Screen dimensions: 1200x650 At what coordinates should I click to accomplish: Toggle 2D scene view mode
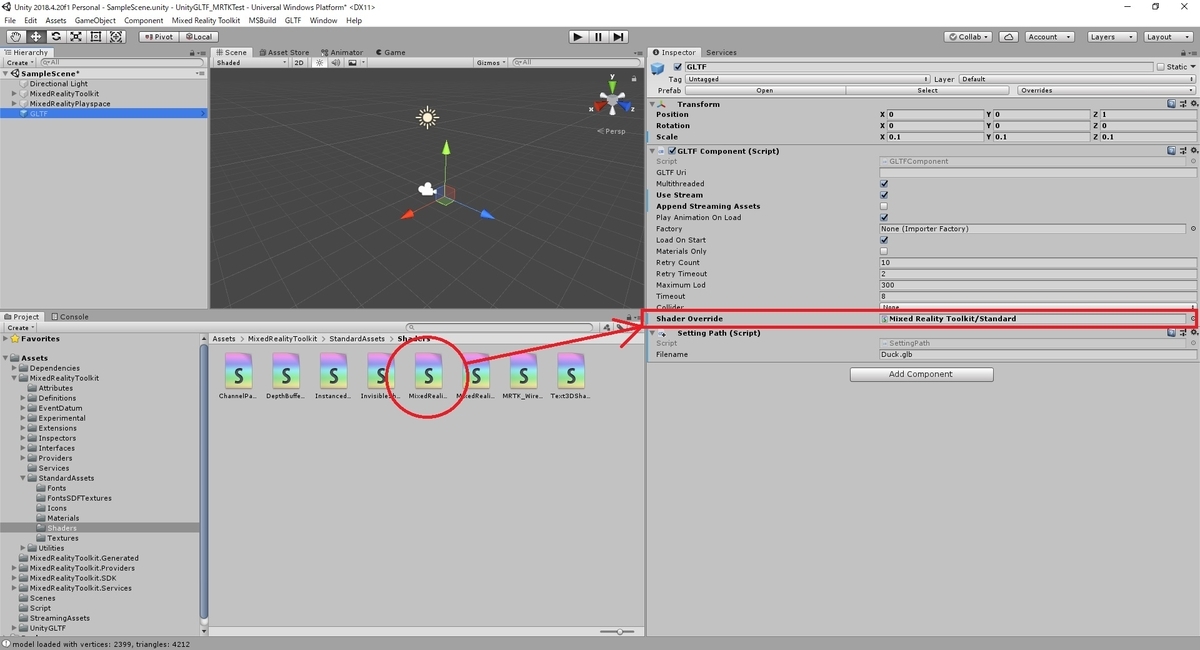pyautogui.click(x=298, y=62)
